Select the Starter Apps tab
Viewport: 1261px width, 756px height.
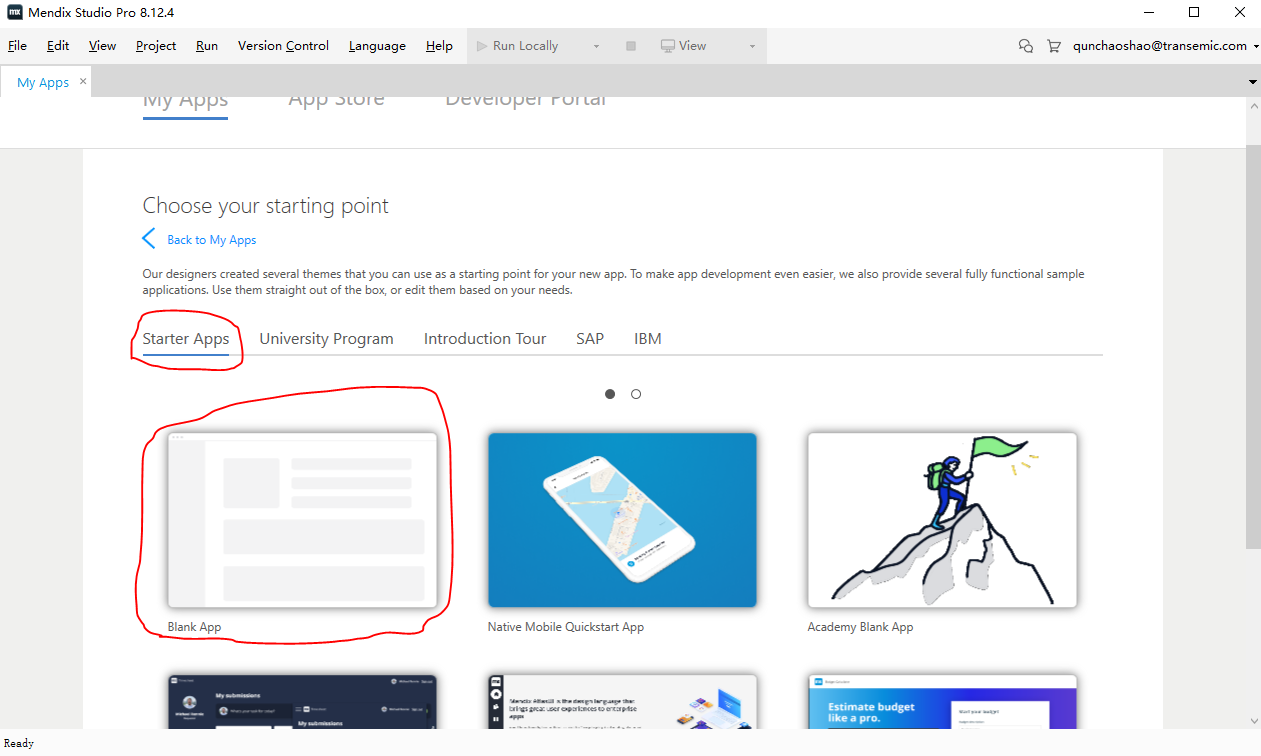pos(186,339)
